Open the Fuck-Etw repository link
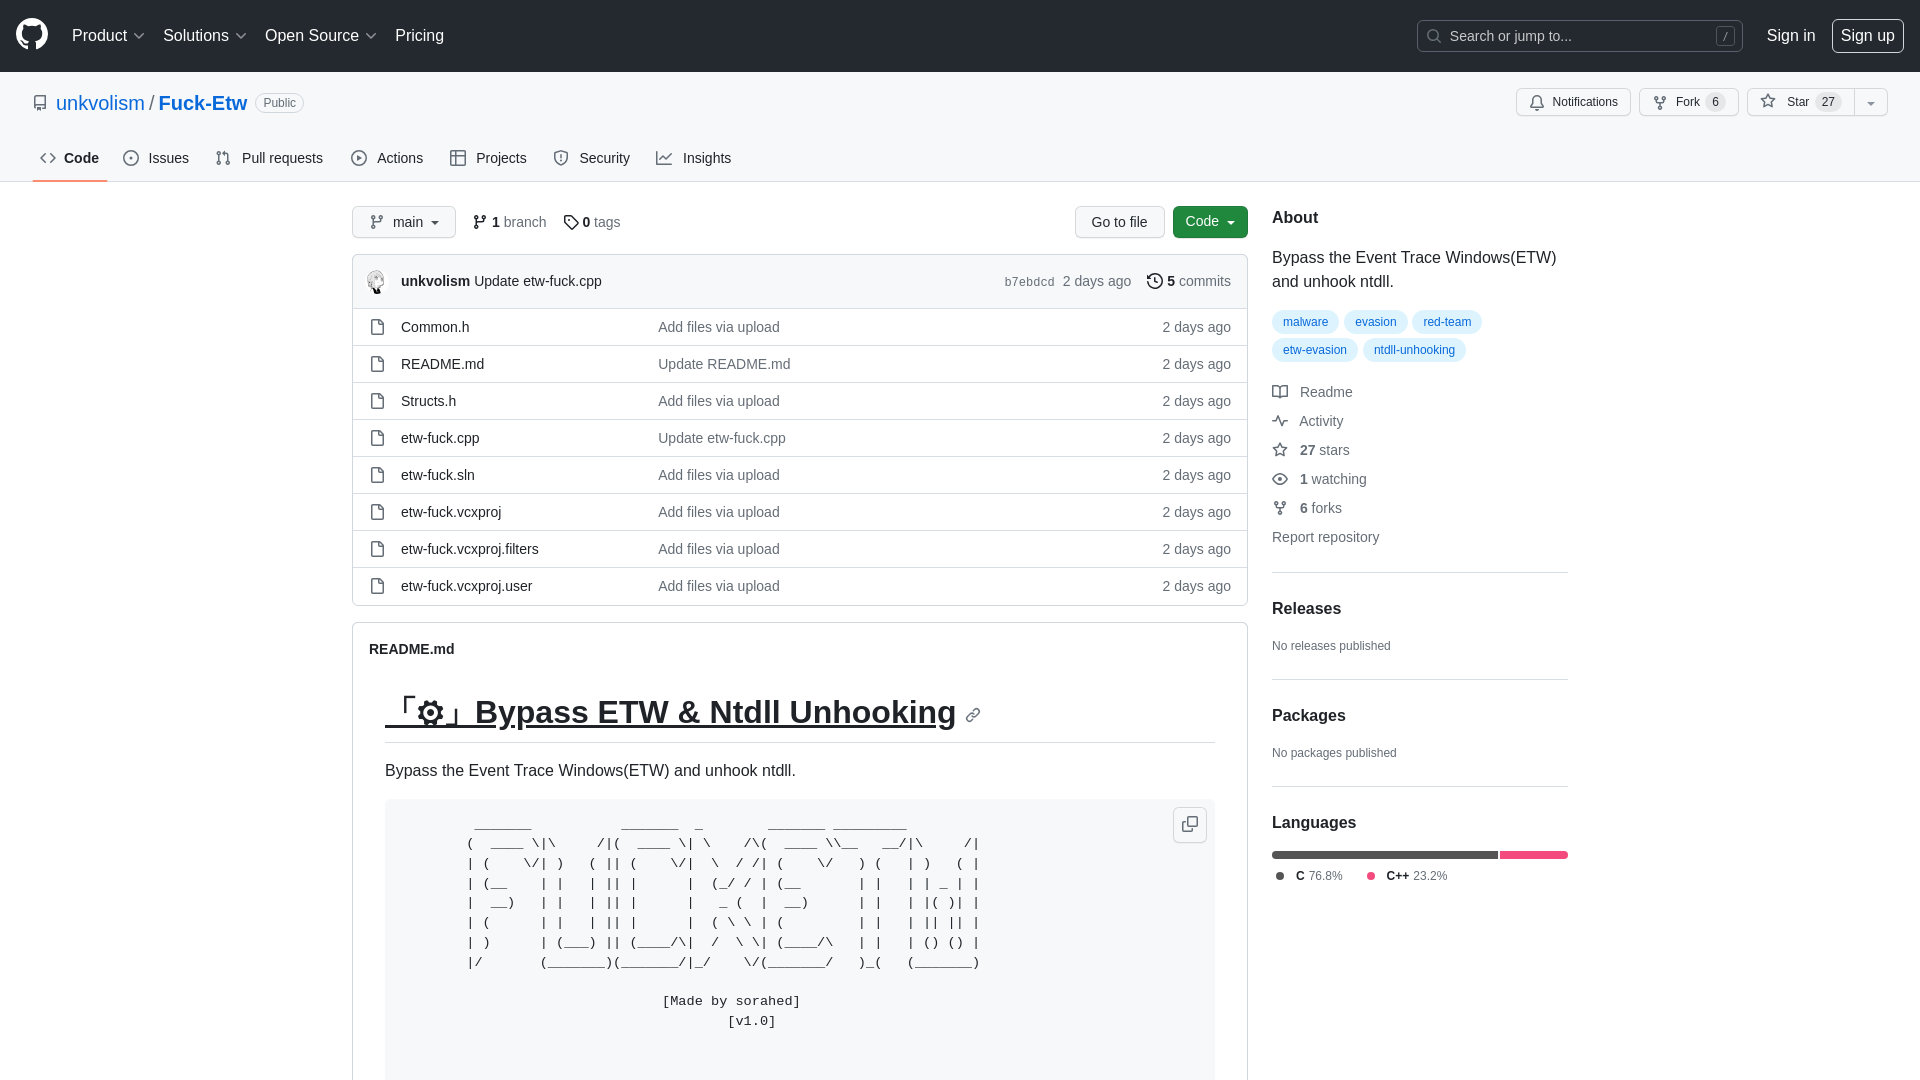 [203, 103]
